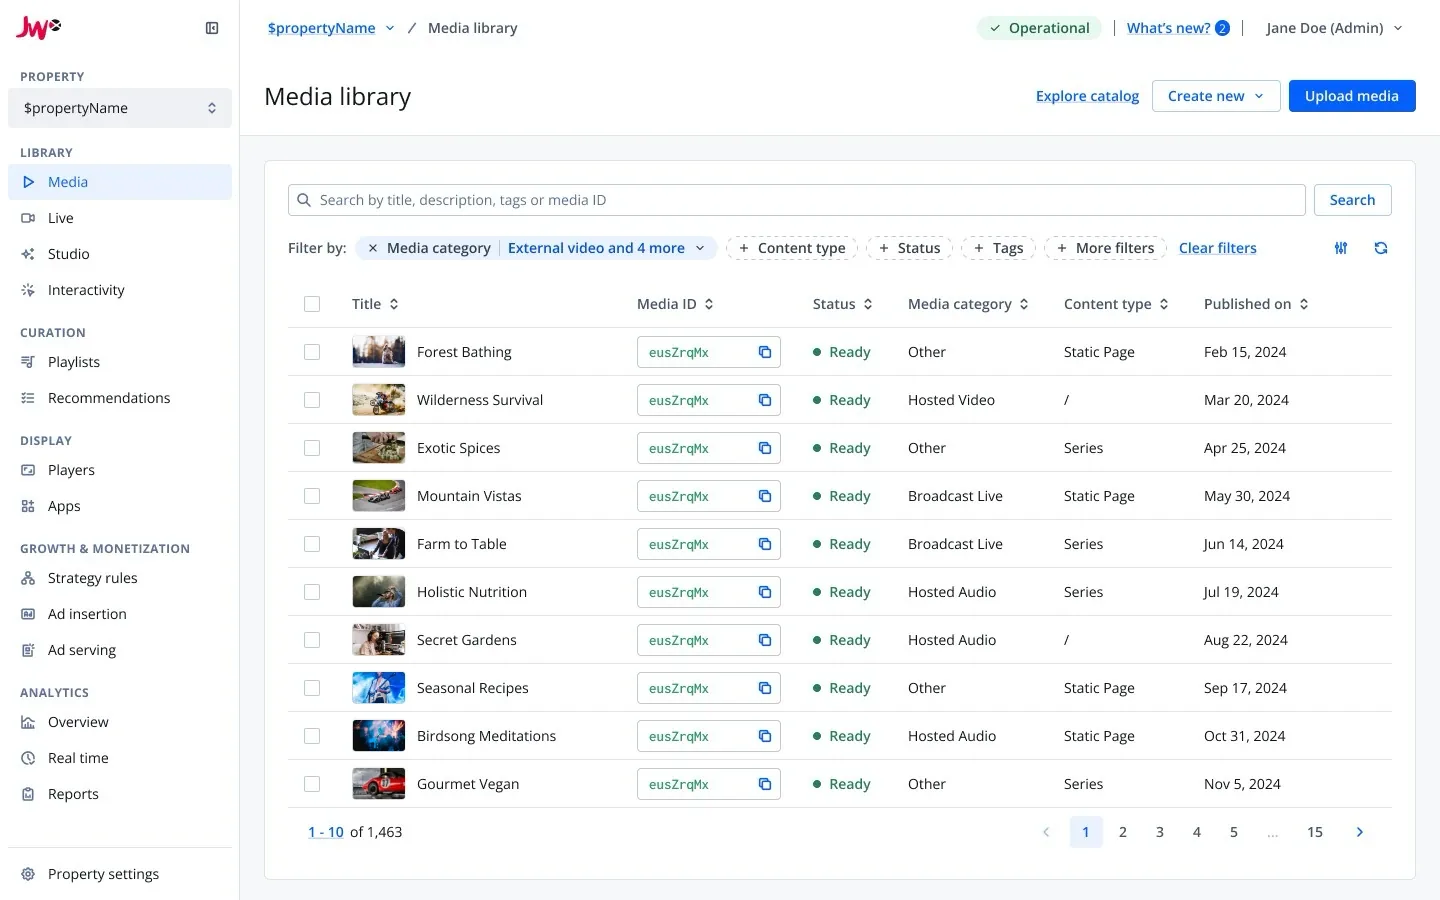Go to next page arrow
Screen dimensions: 1440x900
click(x=1360, y=832)
